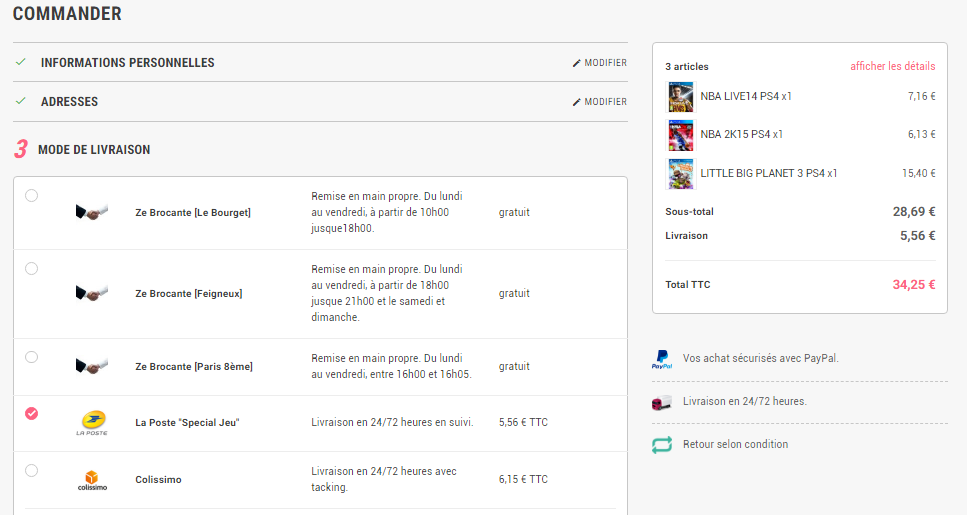Expand the Adresses section
The image size is (967, 515).
(69, 102)
